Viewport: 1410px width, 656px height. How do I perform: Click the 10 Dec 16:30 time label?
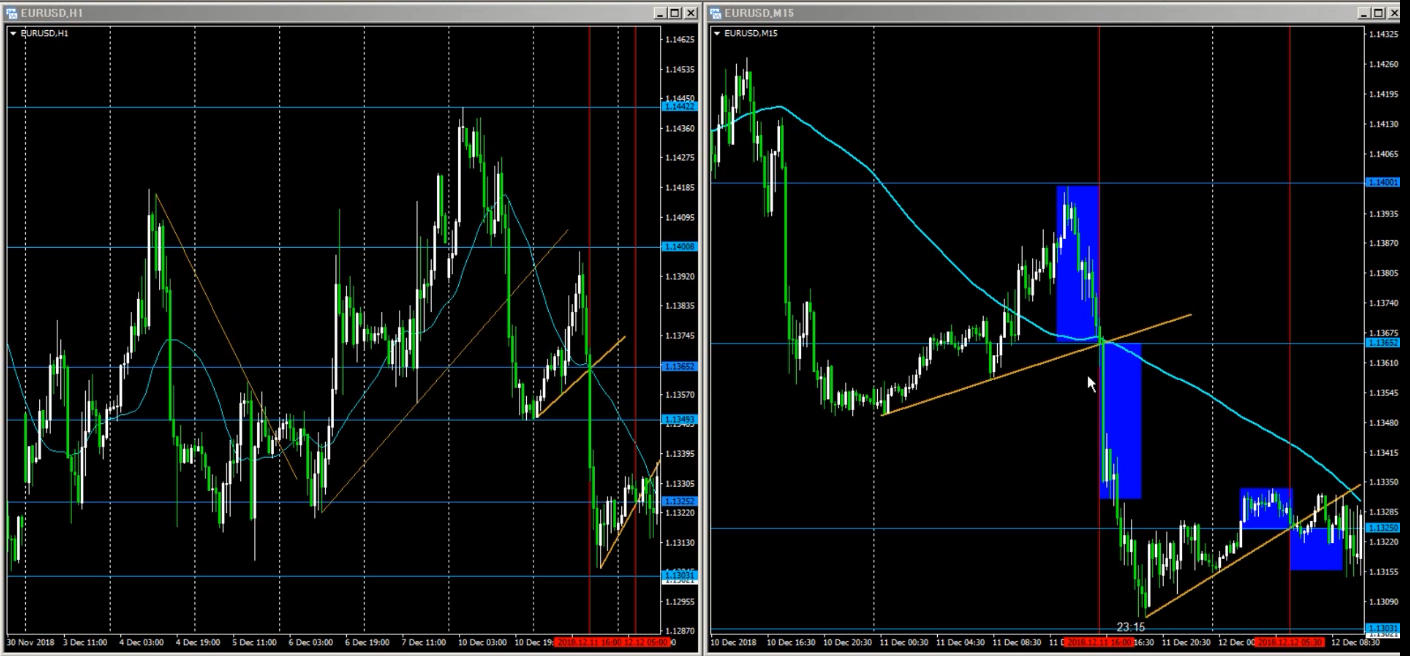pyautogui.click(x=791, y=642)
